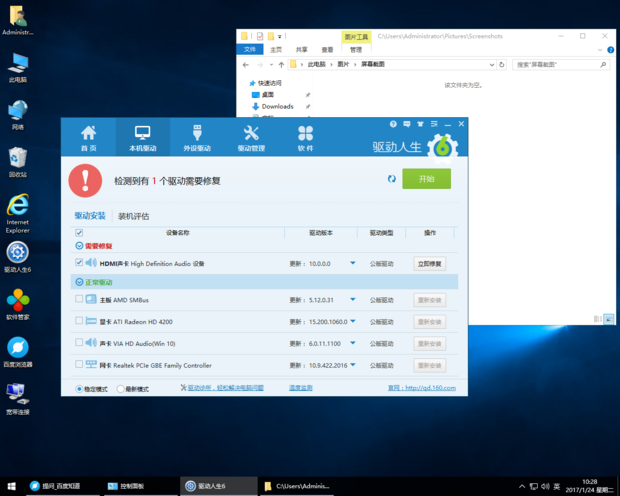Check the 声卡 VIA HD Audio checkbox

pyautogui.click(x=79, y=342)
